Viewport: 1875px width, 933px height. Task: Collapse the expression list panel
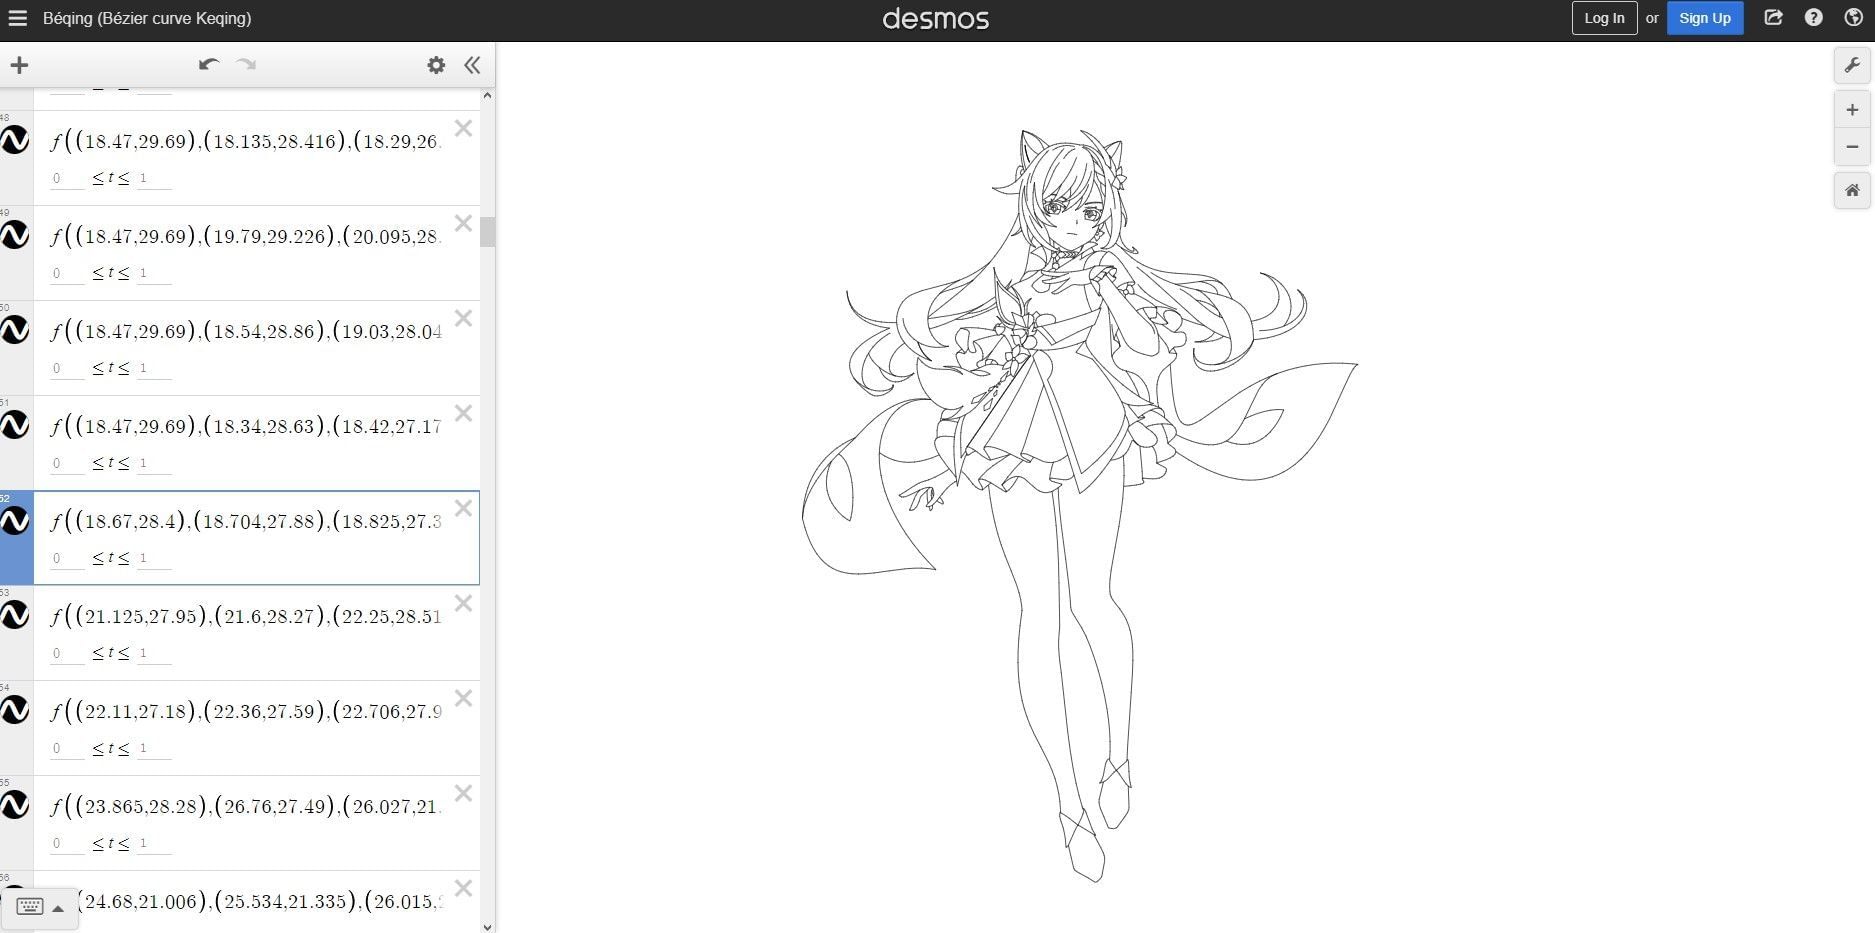(x=471, y=65)
